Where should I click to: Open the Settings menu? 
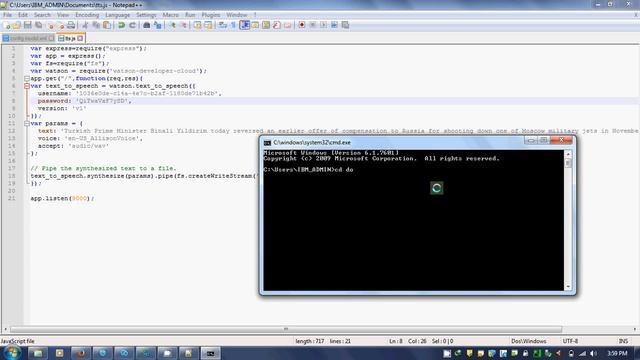[x=146, y=15]
